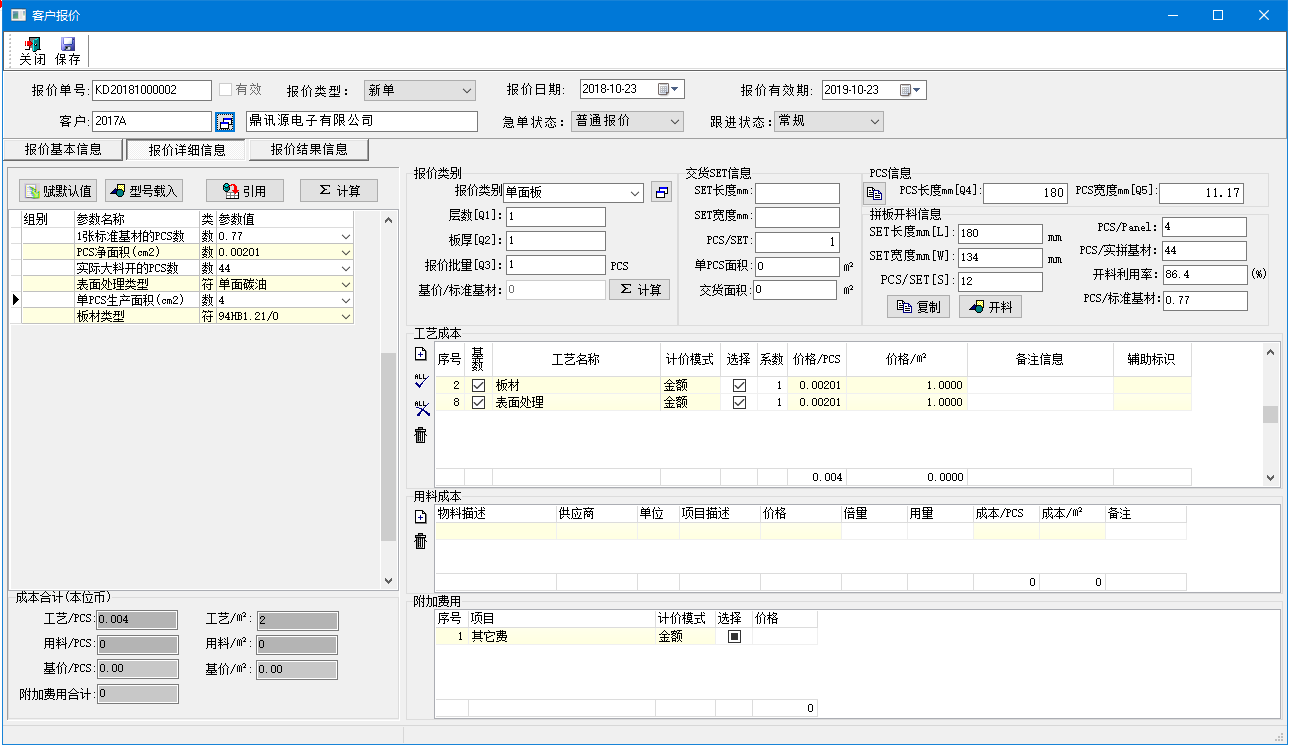The image size is (1289, 746).
Task: Open the 急单状态 dropdown showing 普通报价
Action: click(x=627, y=121)
